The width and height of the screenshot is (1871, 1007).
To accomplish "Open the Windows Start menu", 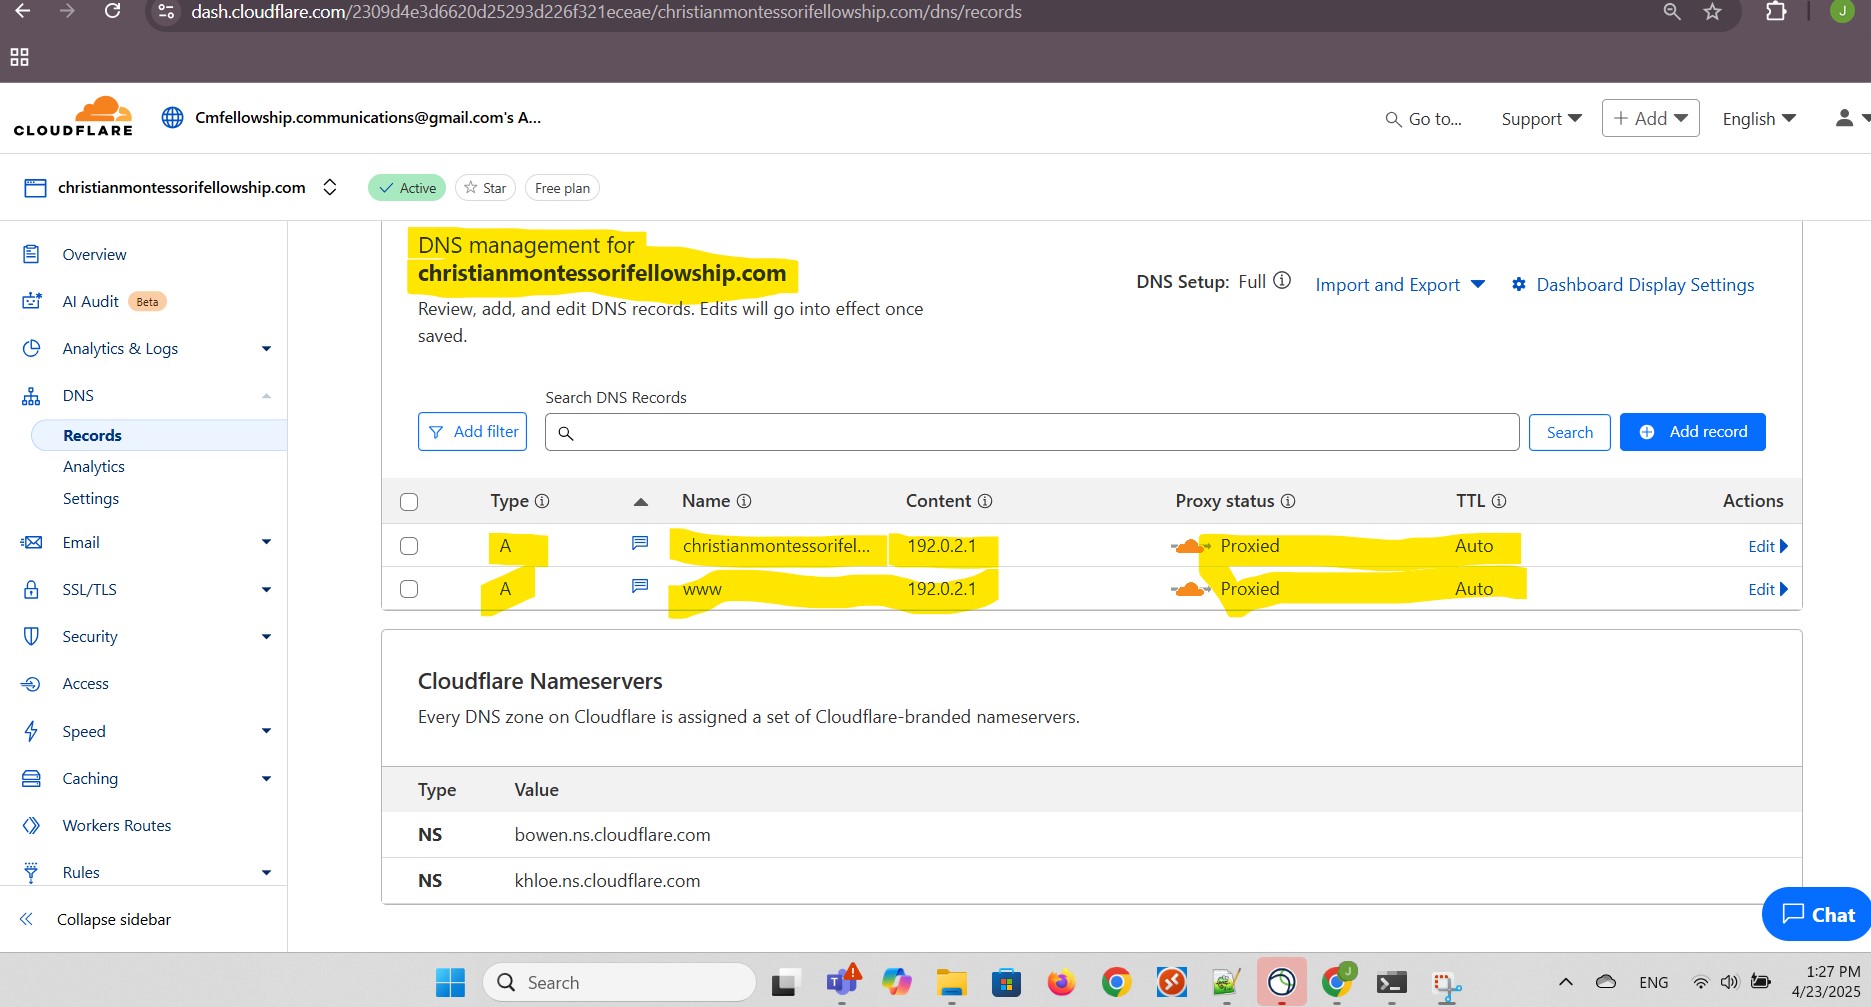I will pyautogui.click(x=450, y=982).
